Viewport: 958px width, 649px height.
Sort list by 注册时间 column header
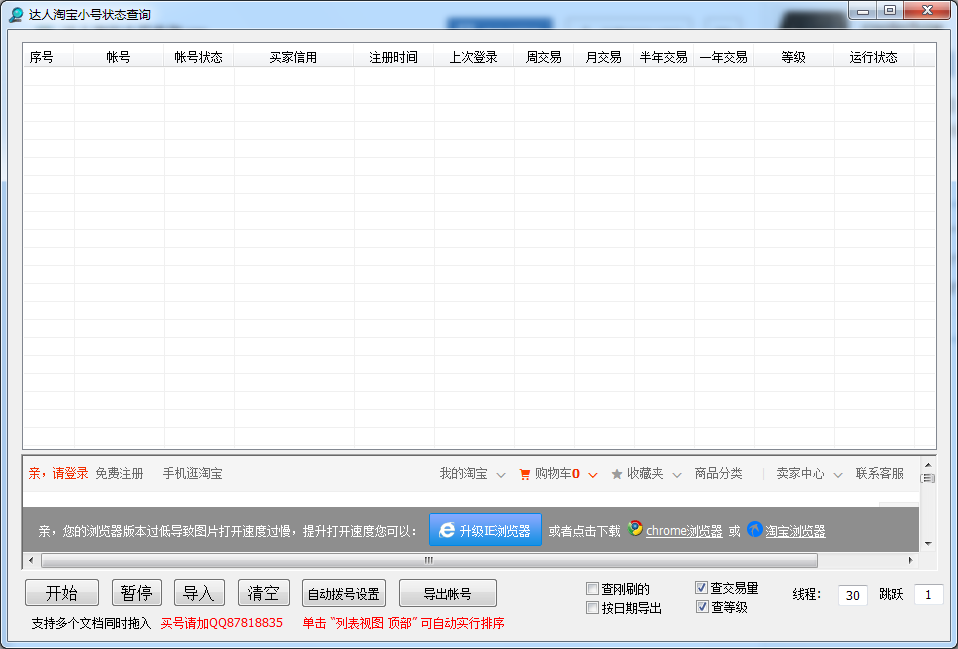(x=393, y=57)
